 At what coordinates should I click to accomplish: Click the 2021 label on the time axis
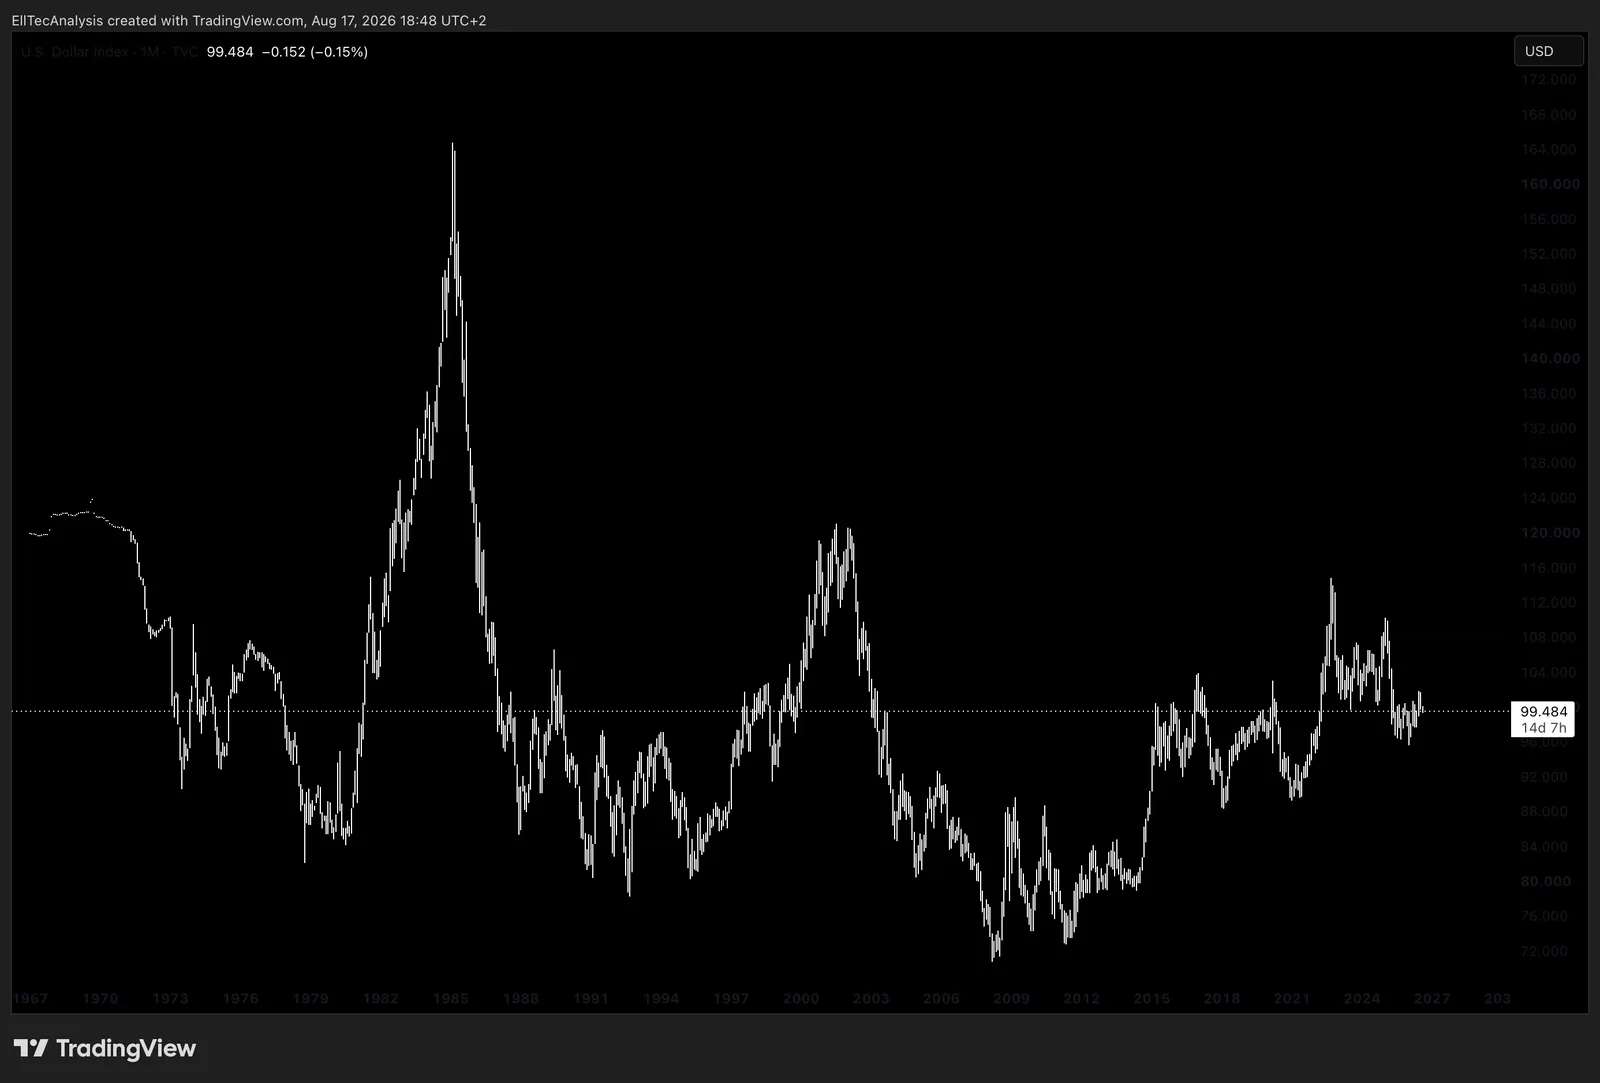point(1292,998)
